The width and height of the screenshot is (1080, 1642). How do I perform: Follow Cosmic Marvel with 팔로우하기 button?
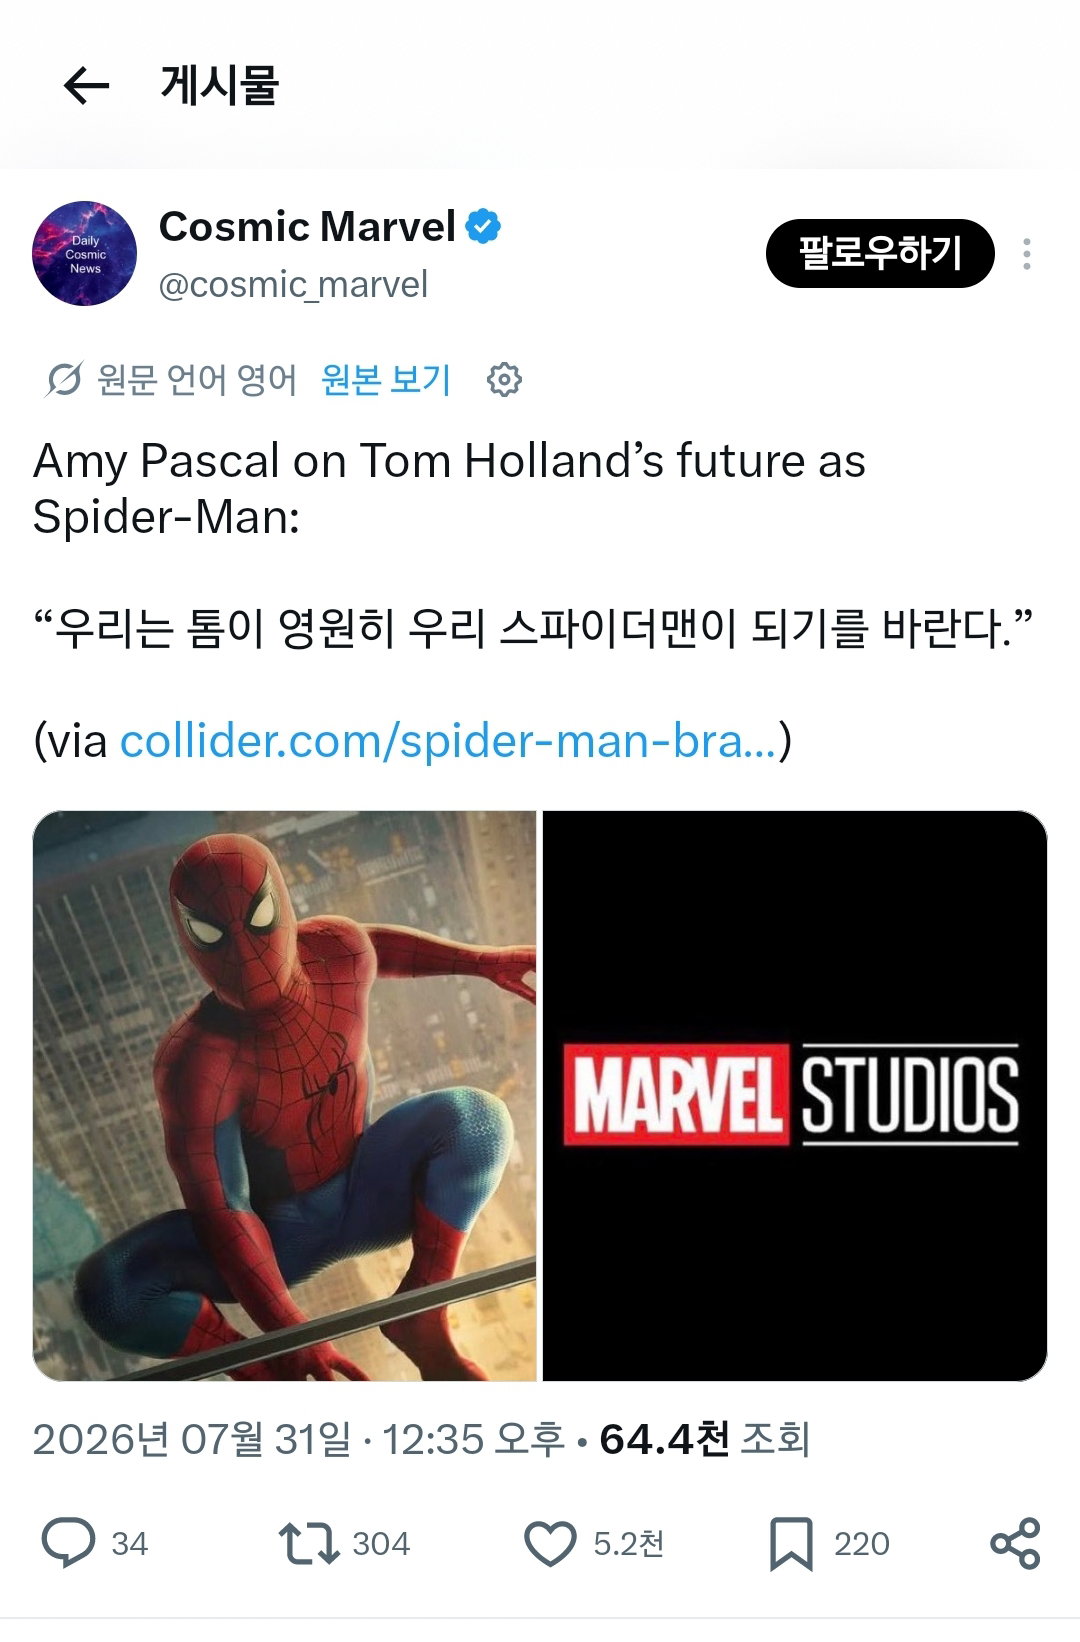coord(880,253)
